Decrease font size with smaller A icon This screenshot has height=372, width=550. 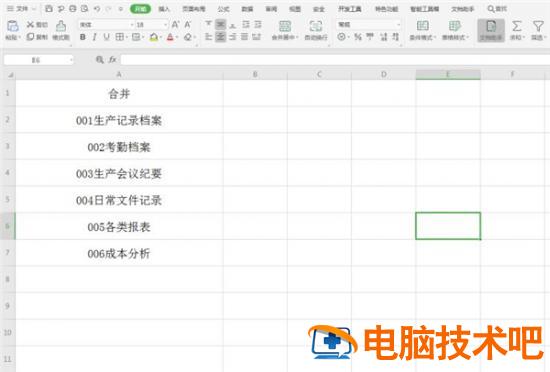click(188, 25)
